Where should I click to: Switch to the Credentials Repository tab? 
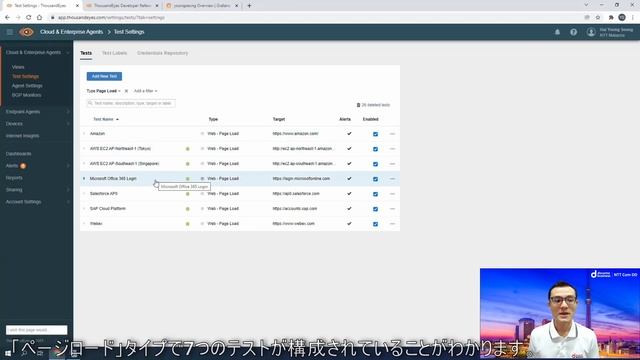tap(162, 53)
